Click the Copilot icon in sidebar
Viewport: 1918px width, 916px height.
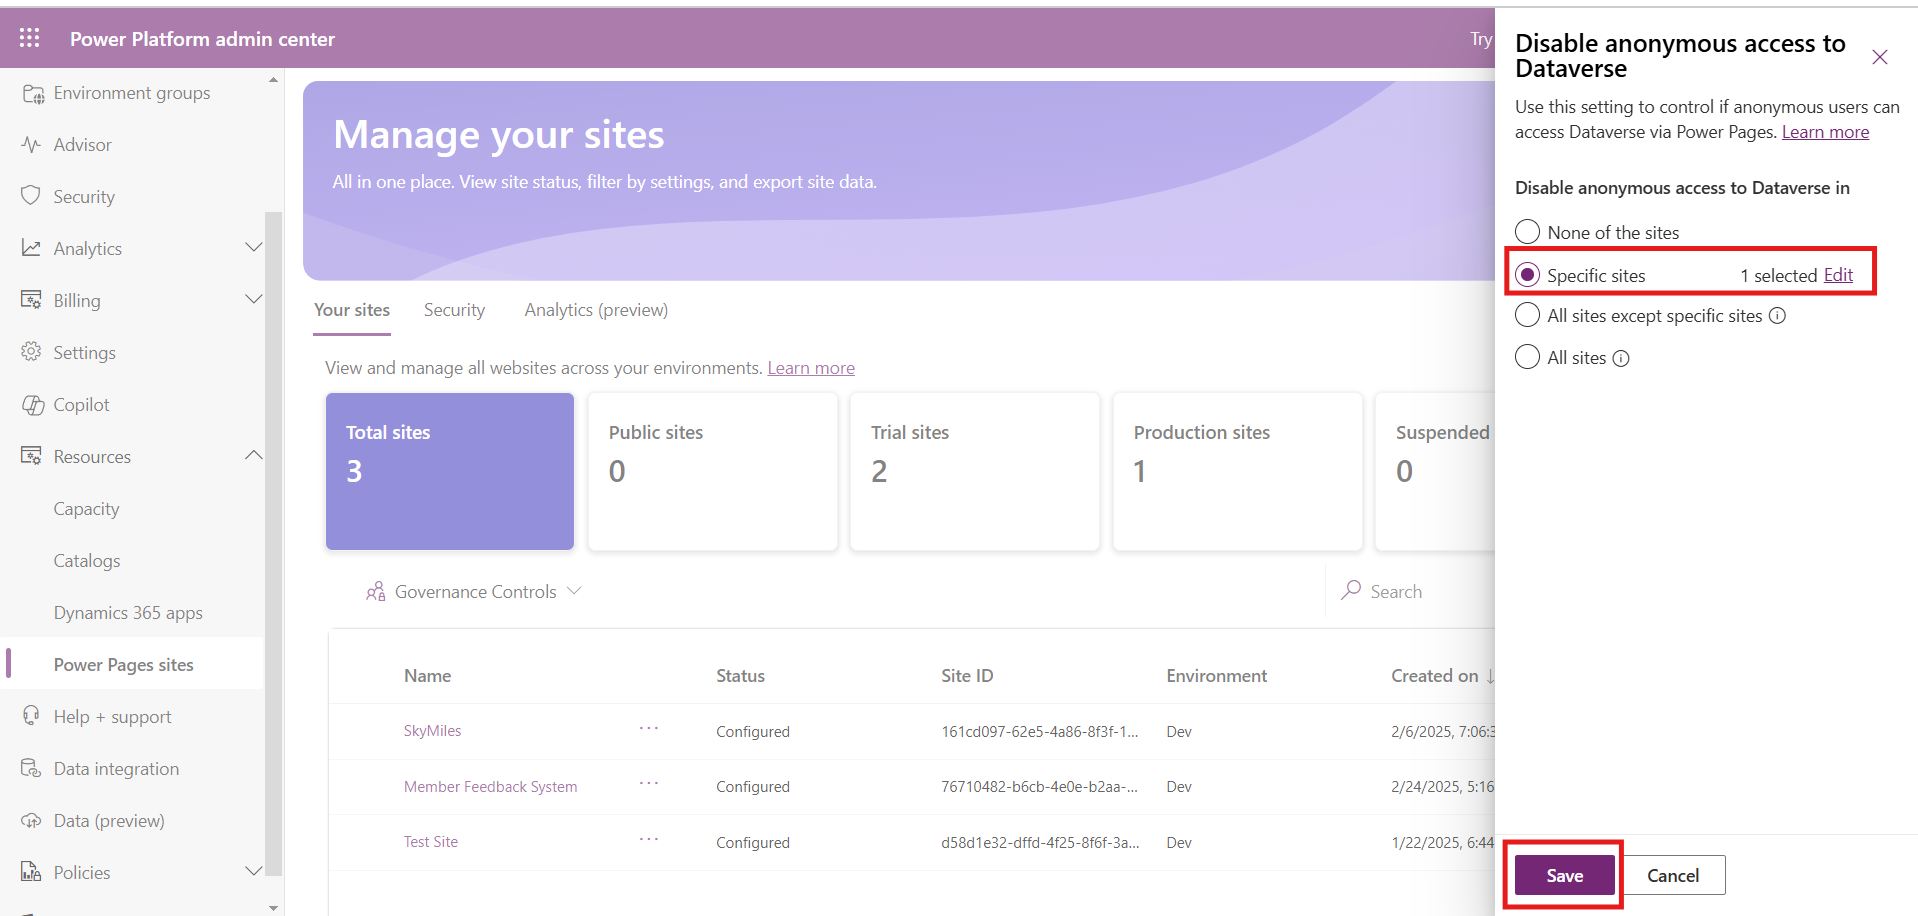click(32, 405)
